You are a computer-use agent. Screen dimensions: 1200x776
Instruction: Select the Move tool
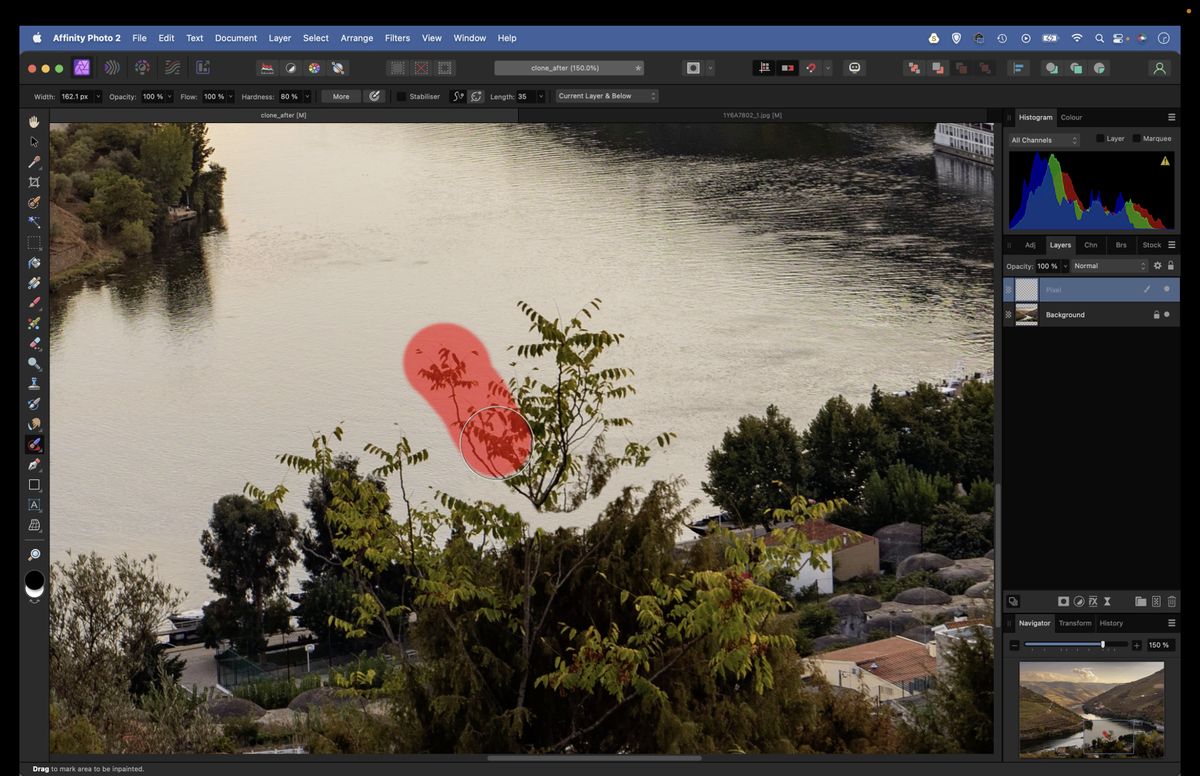(x=34, y=142)
